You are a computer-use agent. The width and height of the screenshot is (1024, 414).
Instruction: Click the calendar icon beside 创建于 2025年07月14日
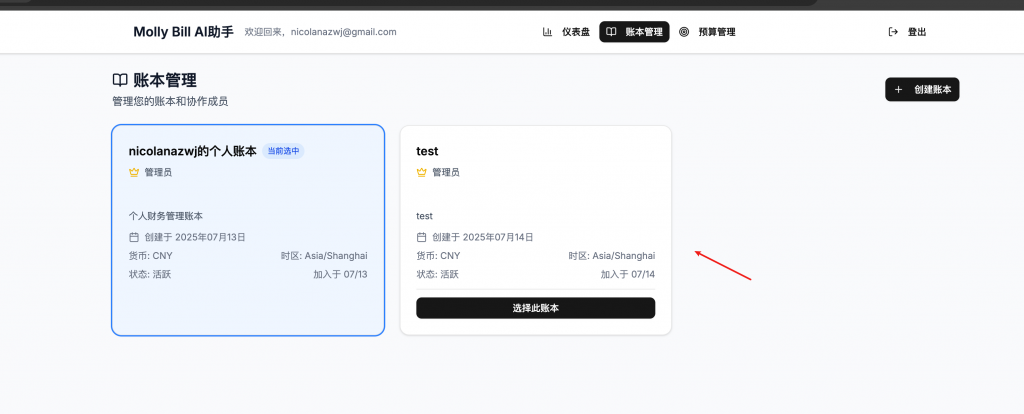(421, 237)
